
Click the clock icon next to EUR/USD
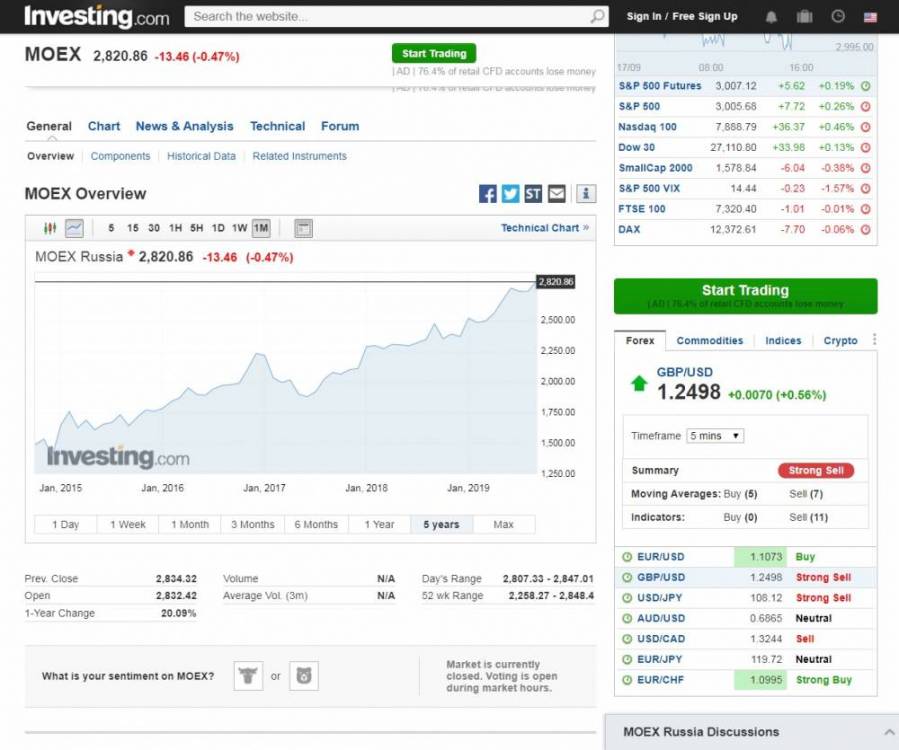pos(627,557)
